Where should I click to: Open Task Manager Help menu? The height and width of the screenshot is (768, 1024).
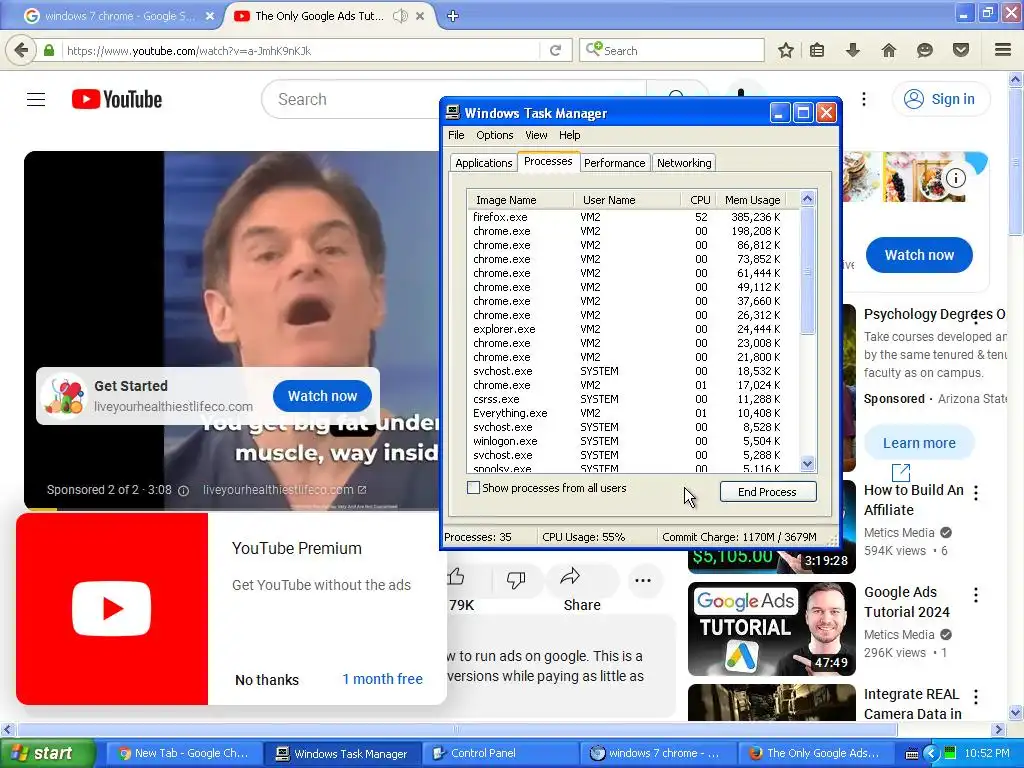tap(569, 135)
